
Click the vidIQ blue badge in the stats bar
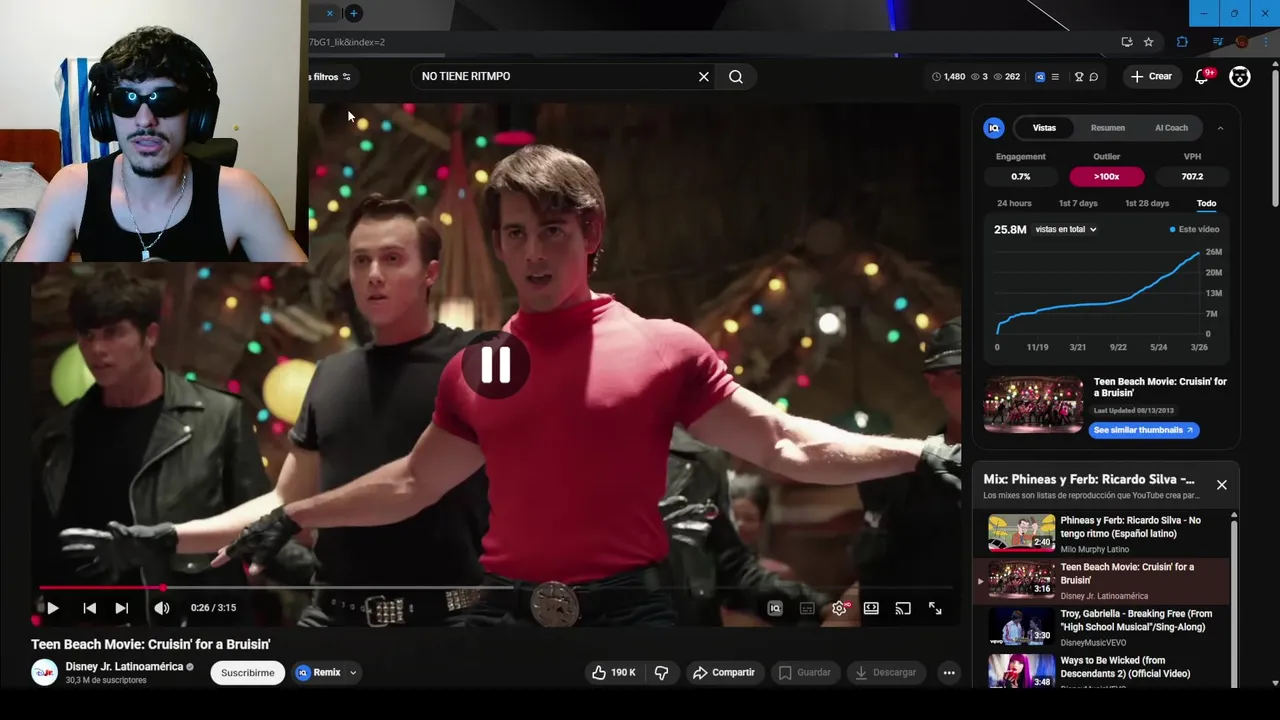(x=1040, y=77)
